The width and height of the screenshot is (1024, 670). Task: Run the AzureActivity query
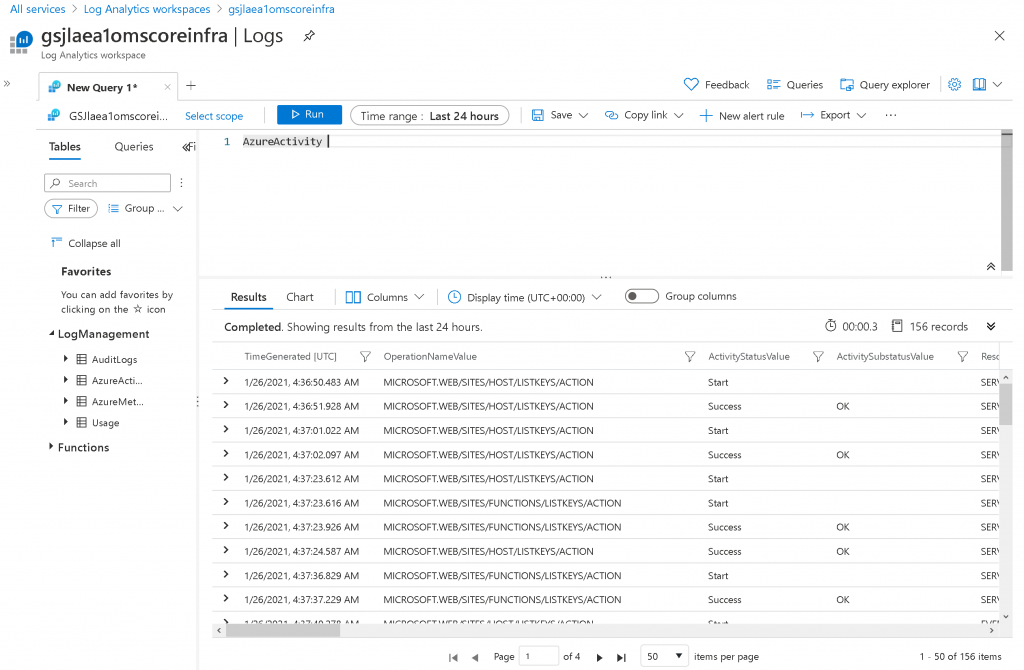click(308, 115)
